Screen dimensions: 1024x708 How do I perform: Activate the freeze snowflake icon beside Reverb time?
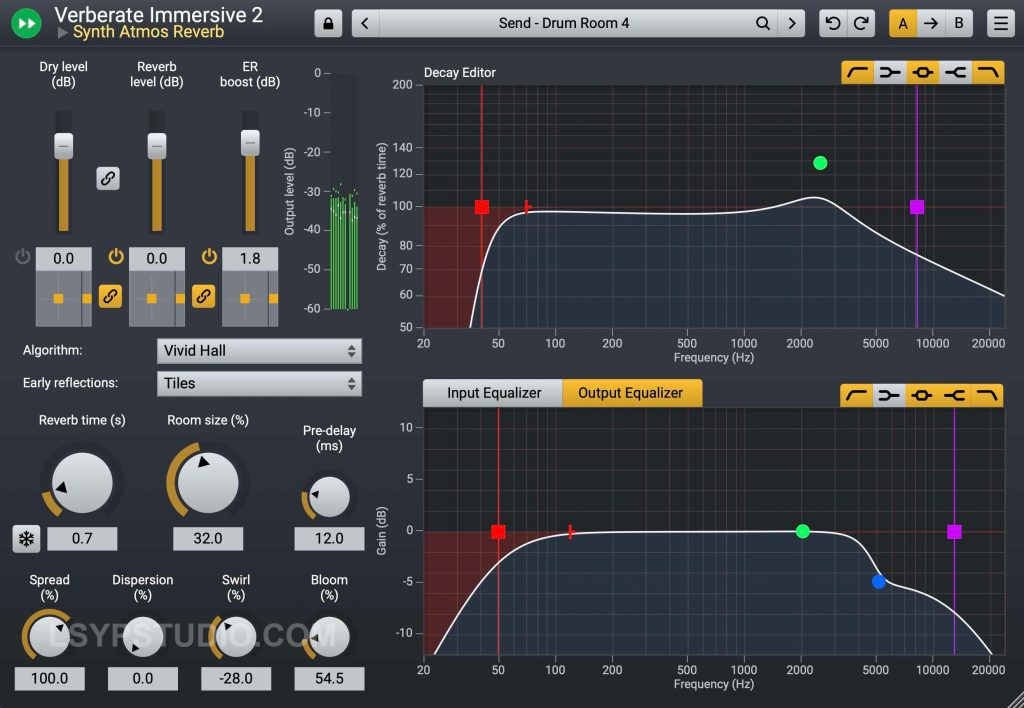(25, 538)
